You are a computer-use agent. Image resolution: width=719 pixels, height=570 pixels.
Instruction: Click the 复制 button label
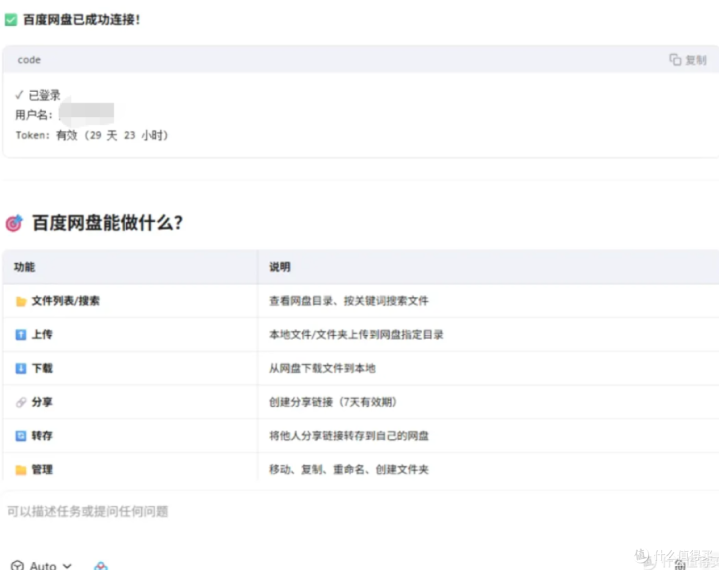(696, 60)
